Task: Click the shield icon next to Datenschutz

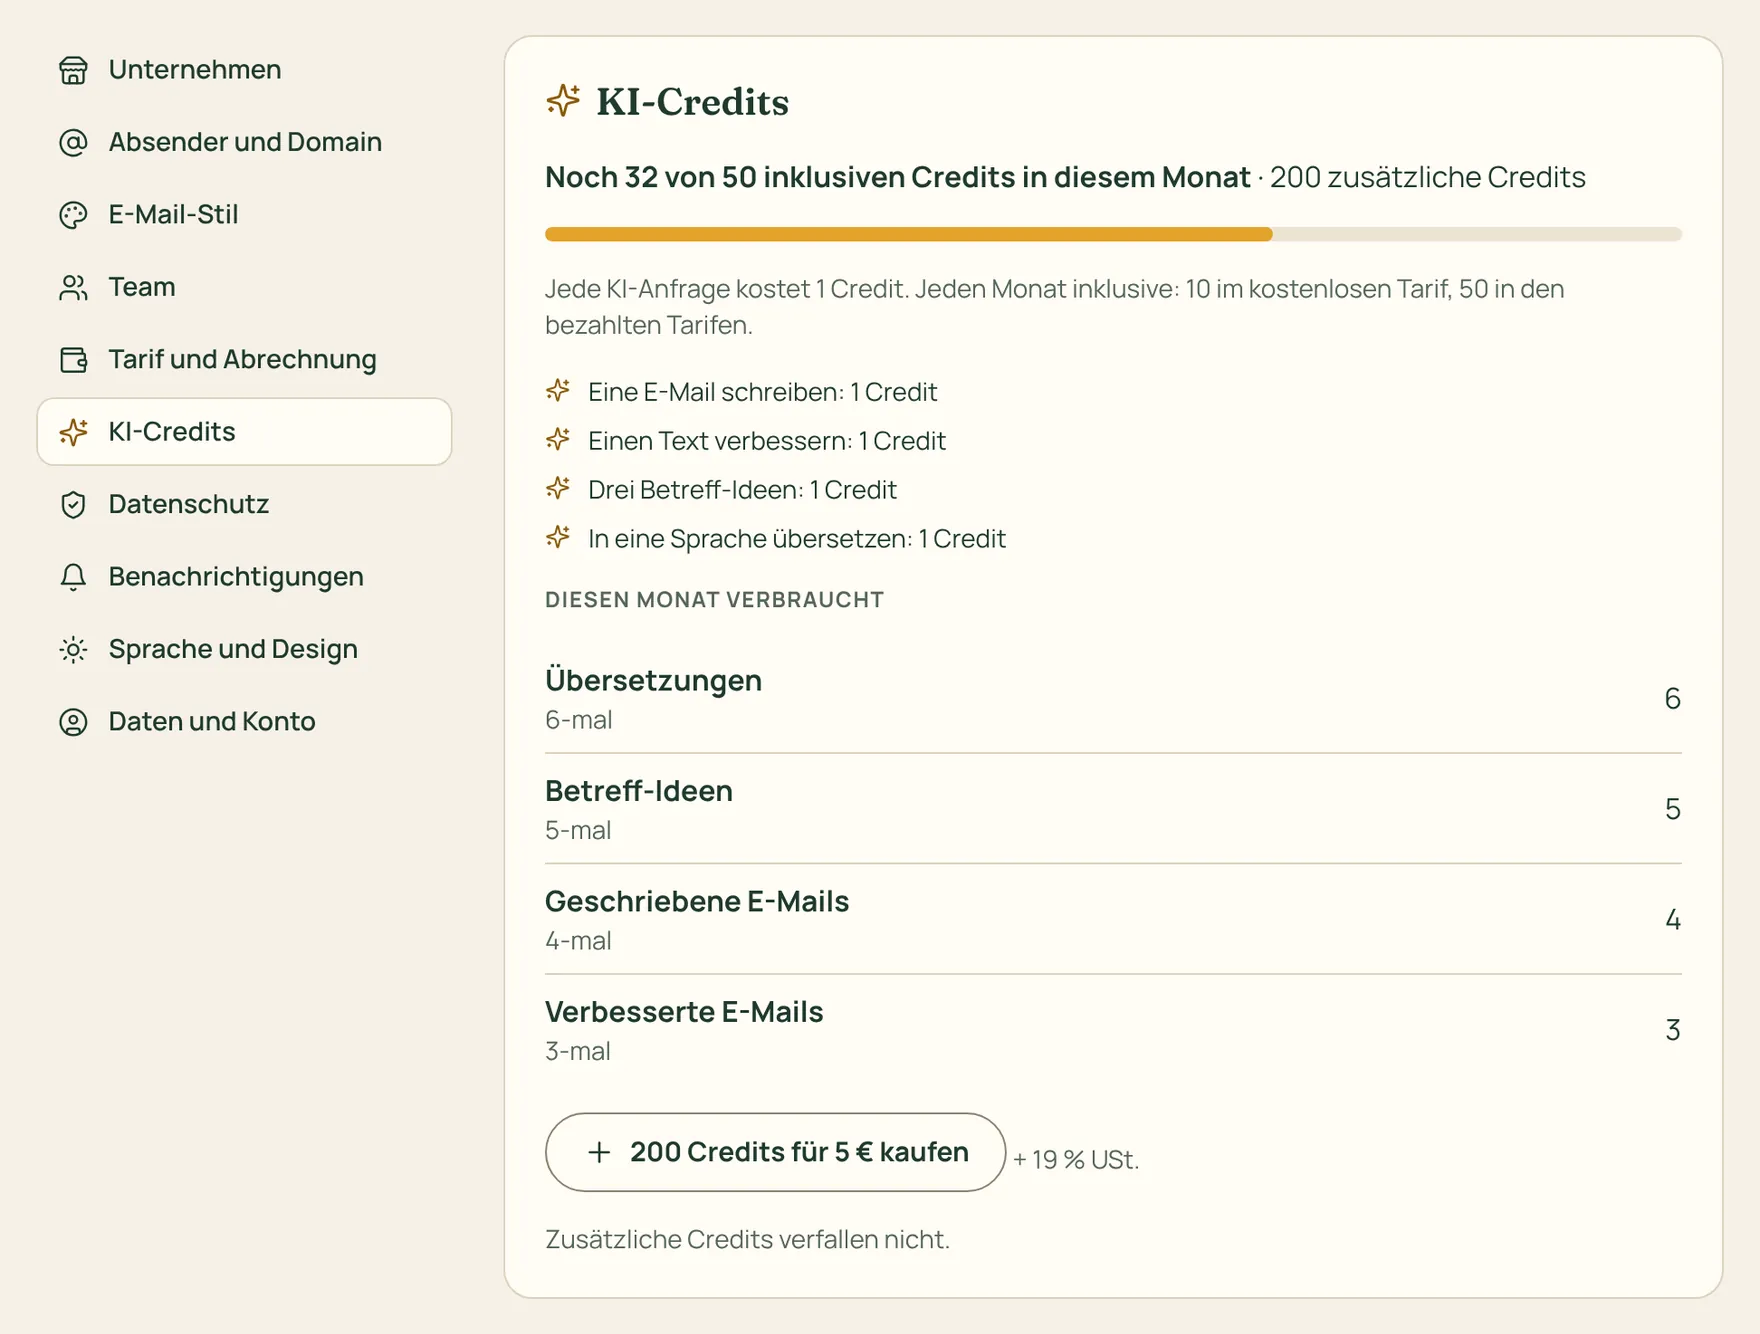Action: (73, 504)
